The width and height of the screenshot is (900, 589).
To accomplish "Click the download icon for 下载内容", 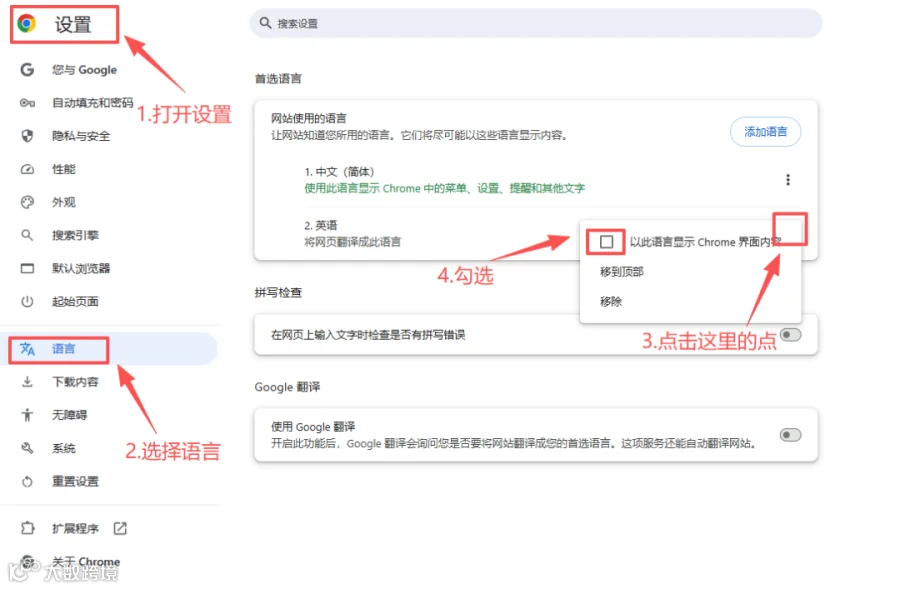I will [x=27, y=382].
